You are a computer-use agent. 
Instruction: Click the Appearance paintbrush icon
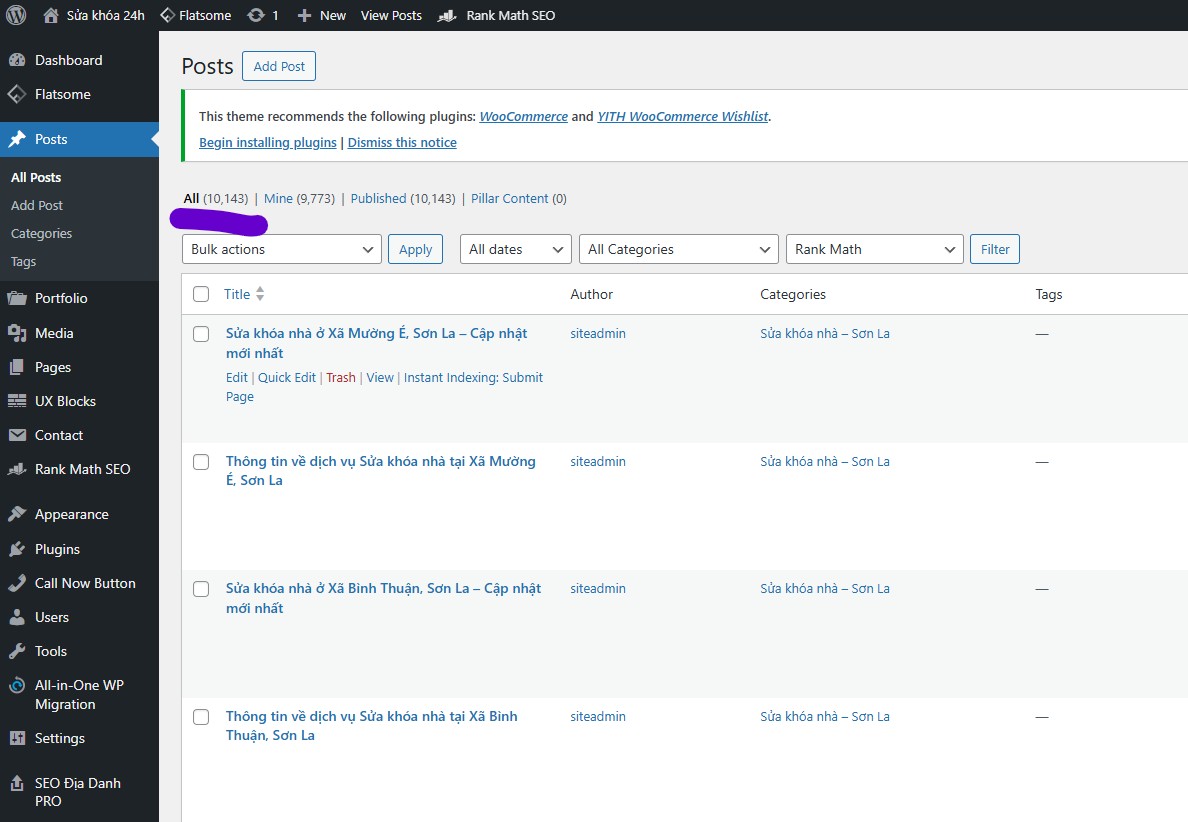17,514
